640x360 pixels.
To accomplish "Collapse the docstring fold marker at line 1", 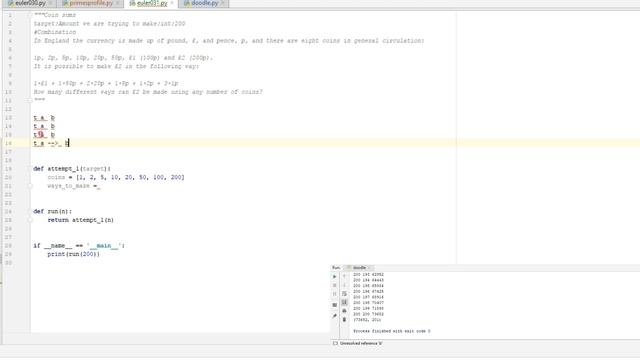I will pyautogui.click(x=30, y=15).
